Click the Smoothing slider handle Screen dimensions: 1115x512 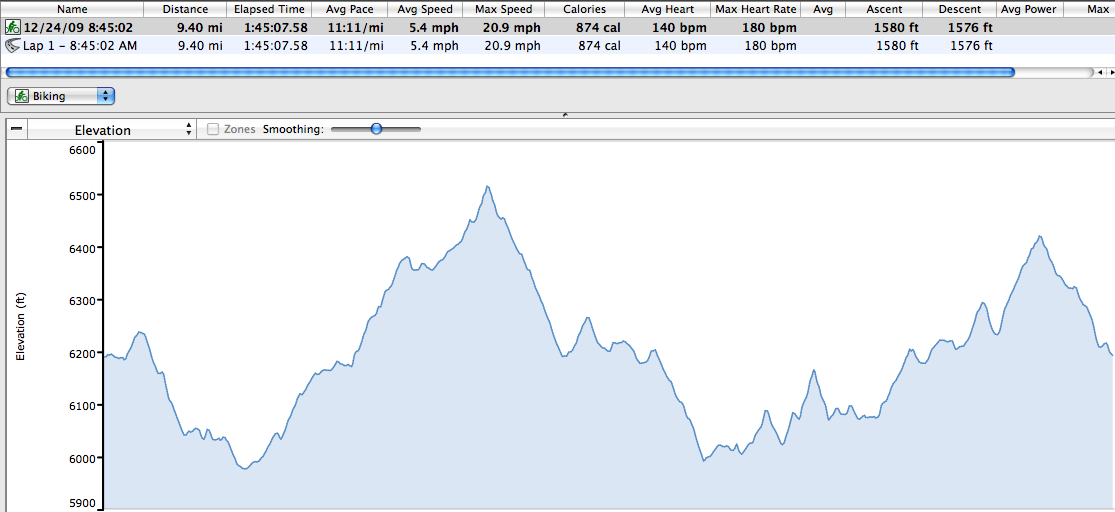pyautogui.click(x=376, y=129)
